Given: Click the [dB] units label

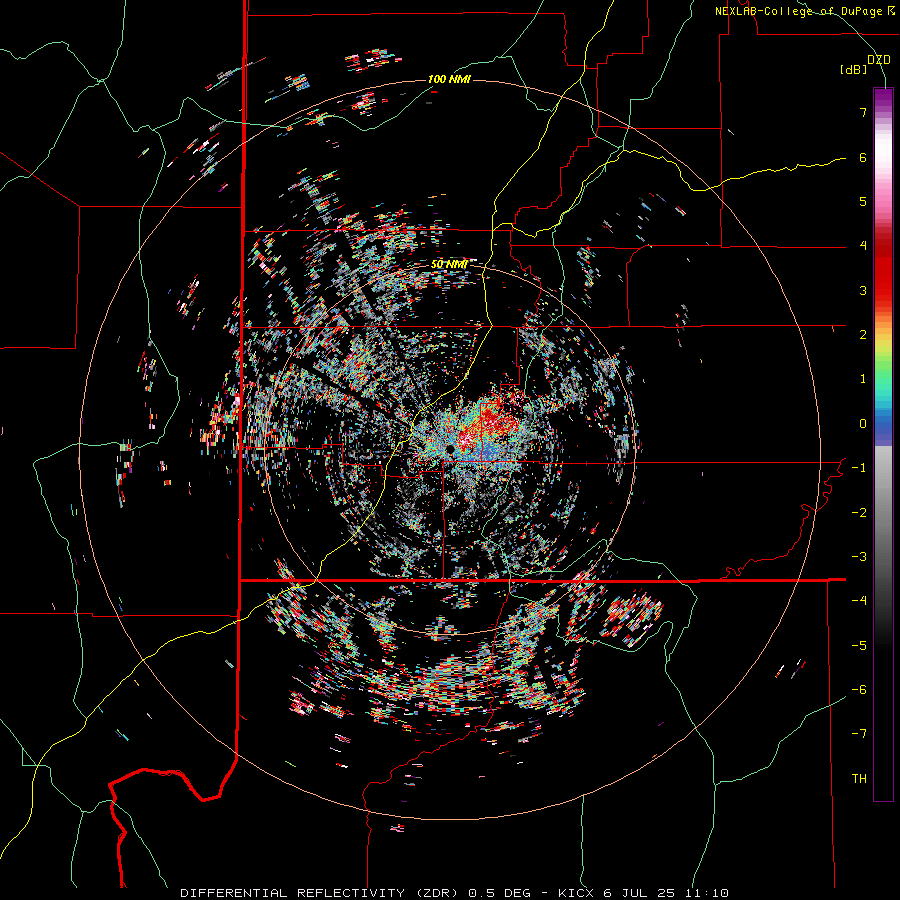Looking at the screenshot, I should click(x=854, y=69).
